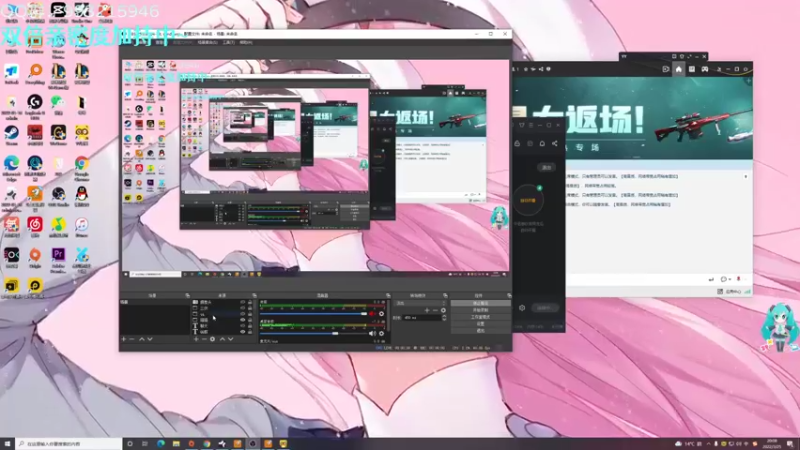Screen dimensions: 800x450
Task: Toggle visibility of the vs source
Action: [x=242, y=314]
